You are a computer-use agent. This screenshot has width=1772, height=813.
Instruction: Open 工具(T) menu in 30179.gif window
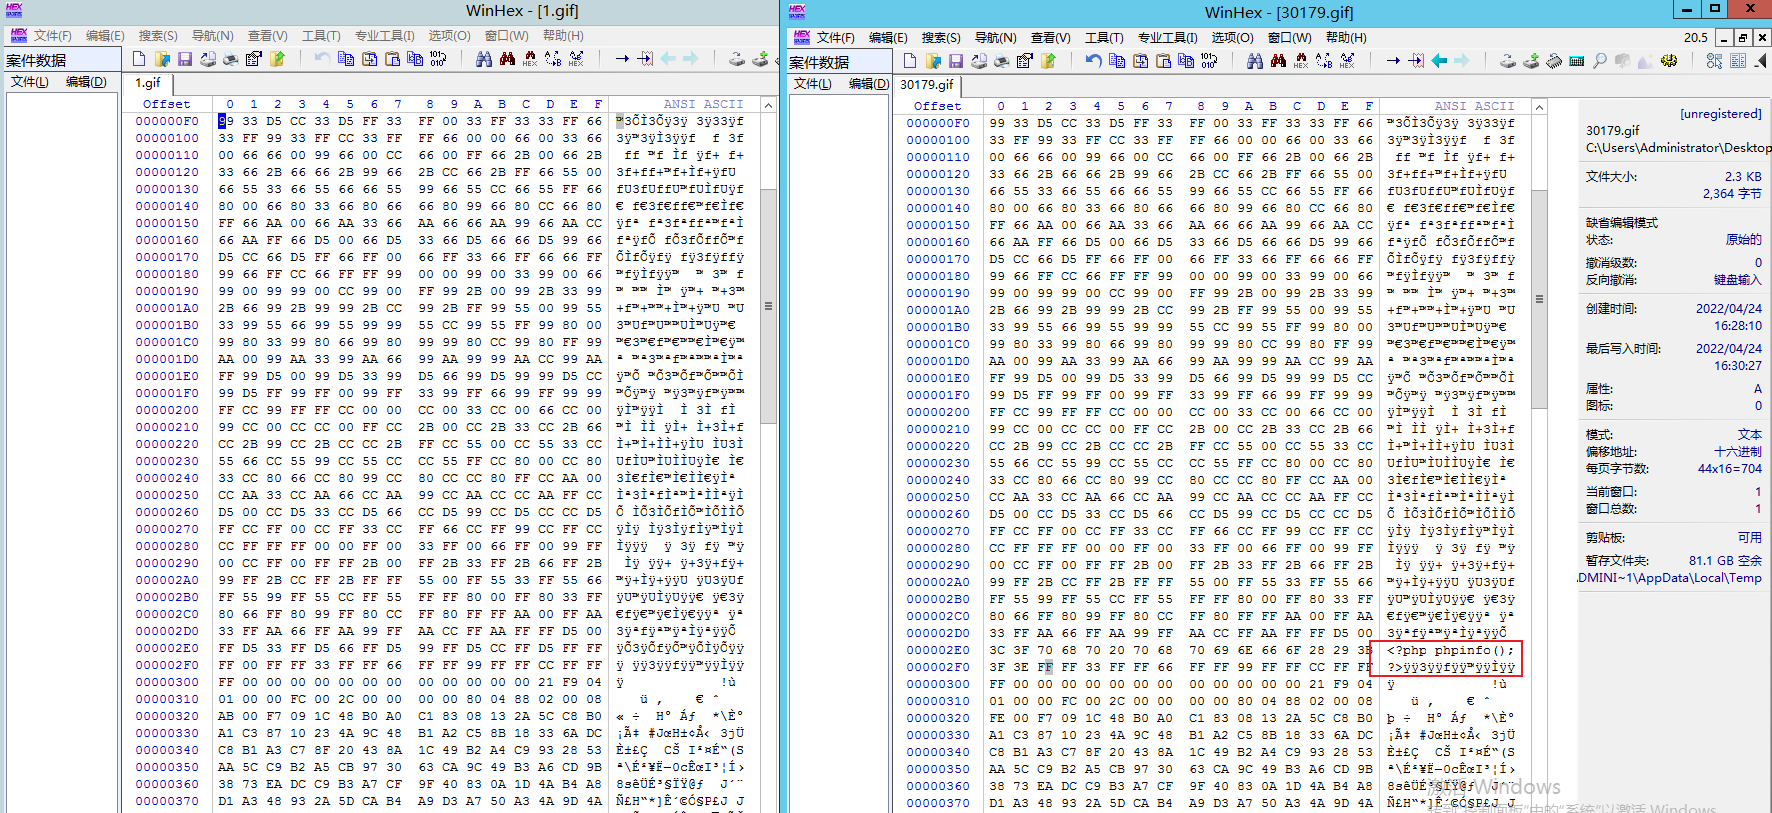(1104, 37)
